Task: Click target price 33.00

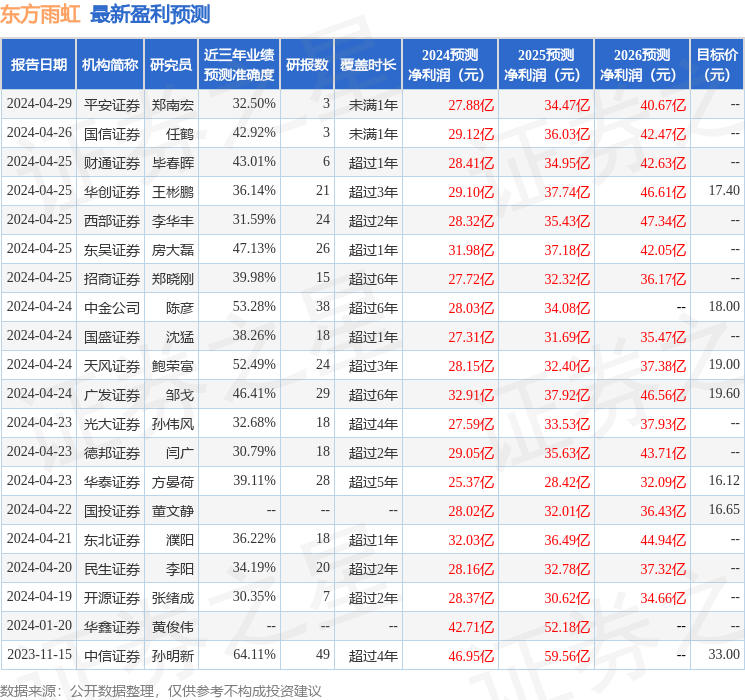Action: [724, 654]
